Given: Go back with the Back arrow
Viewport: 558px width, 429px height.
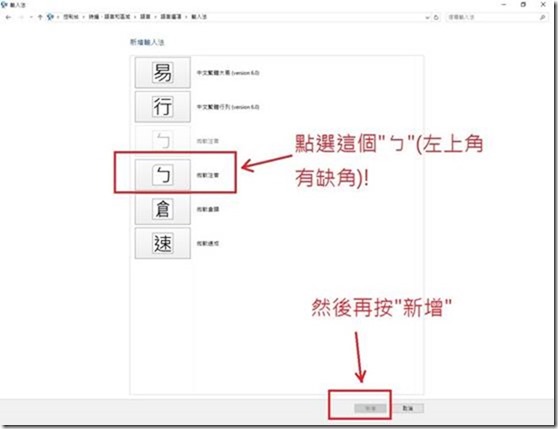Looking at the screenshot, I should point(8,17).
